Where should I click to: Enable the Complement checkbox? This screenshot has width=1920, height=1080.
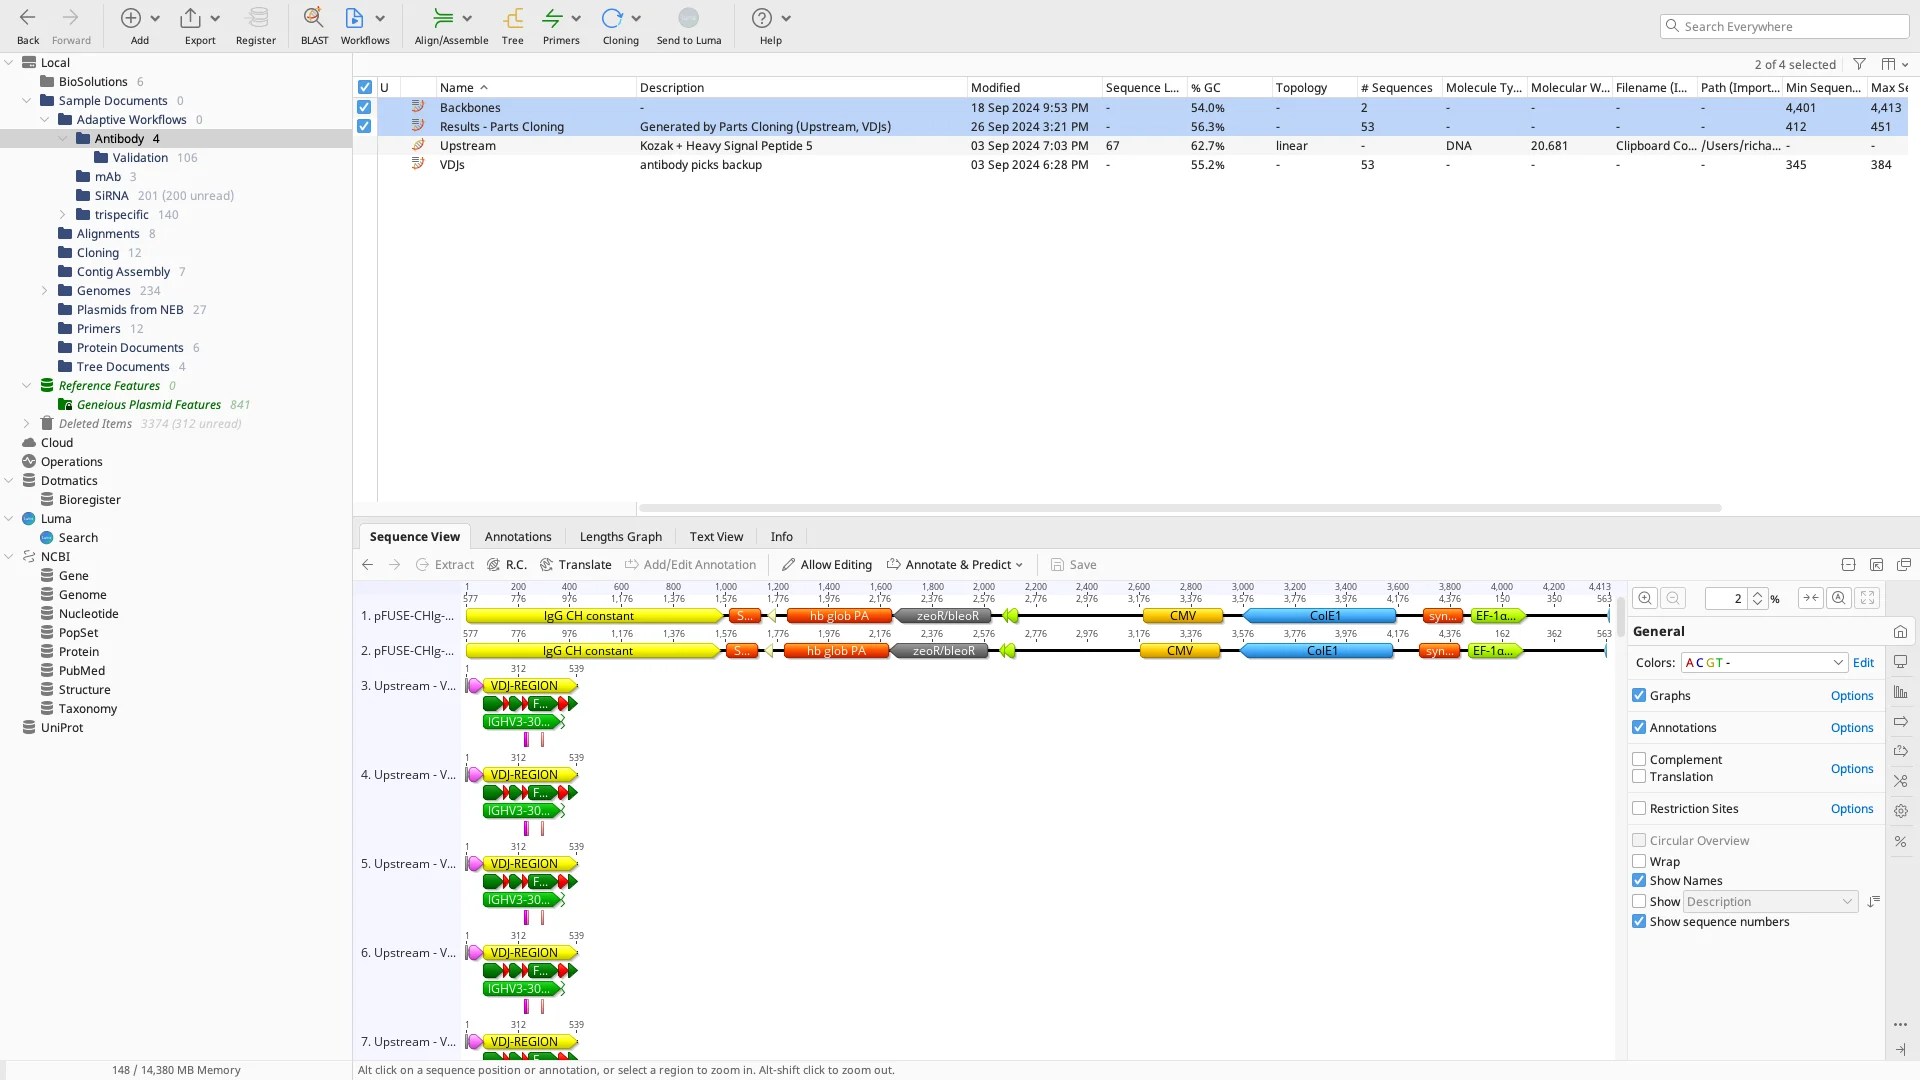coord(1639,759)
